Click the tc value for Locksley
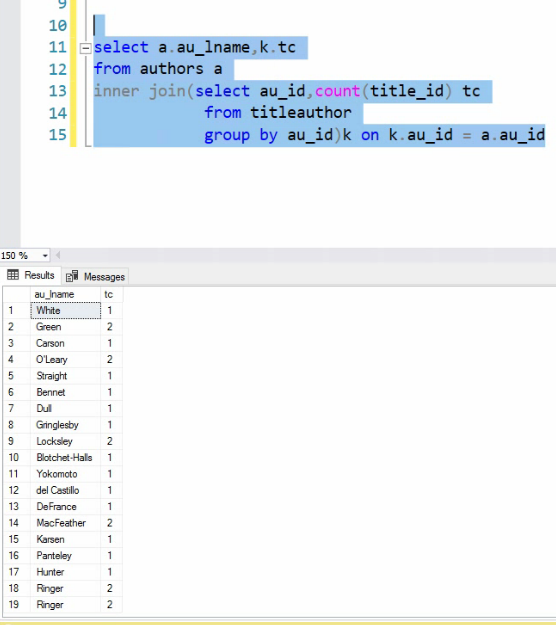This screenshot has height=625, width=556. (111, 441)
